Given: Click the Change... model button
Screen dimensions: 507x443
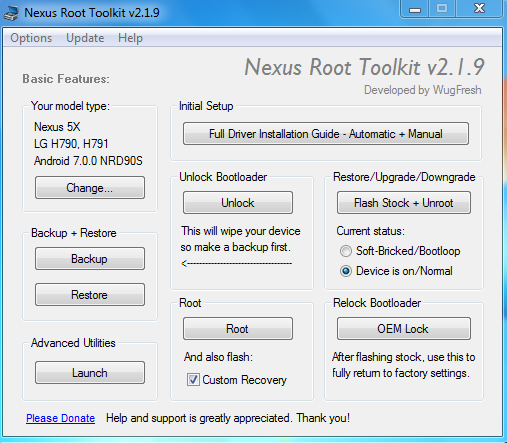Looking at the screenshot, I should point(90,188).
